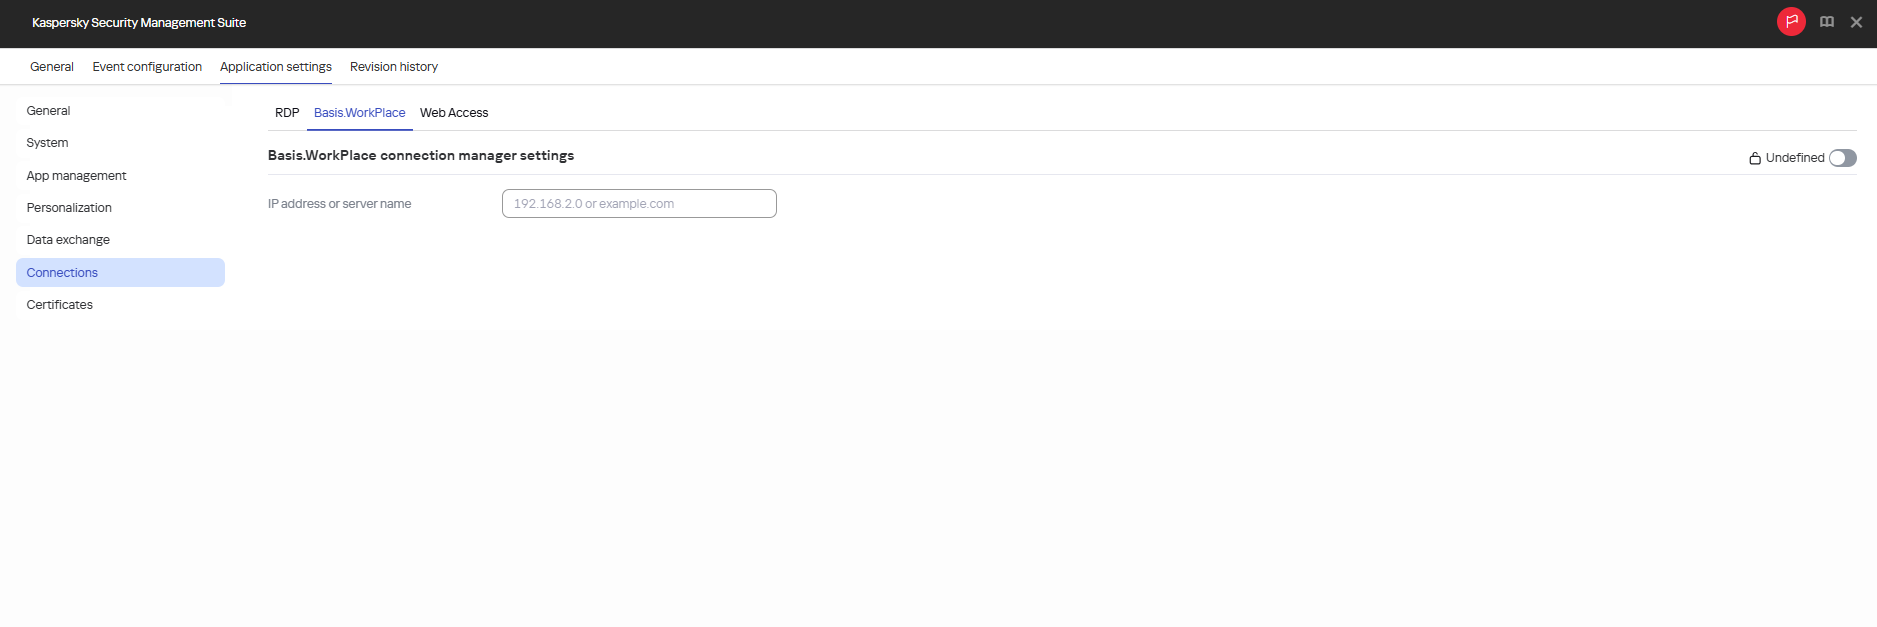The height and width of the screenshot is (627, 1877).
Task: Switch to the RDP sub-tab
Action: (287, 113)
